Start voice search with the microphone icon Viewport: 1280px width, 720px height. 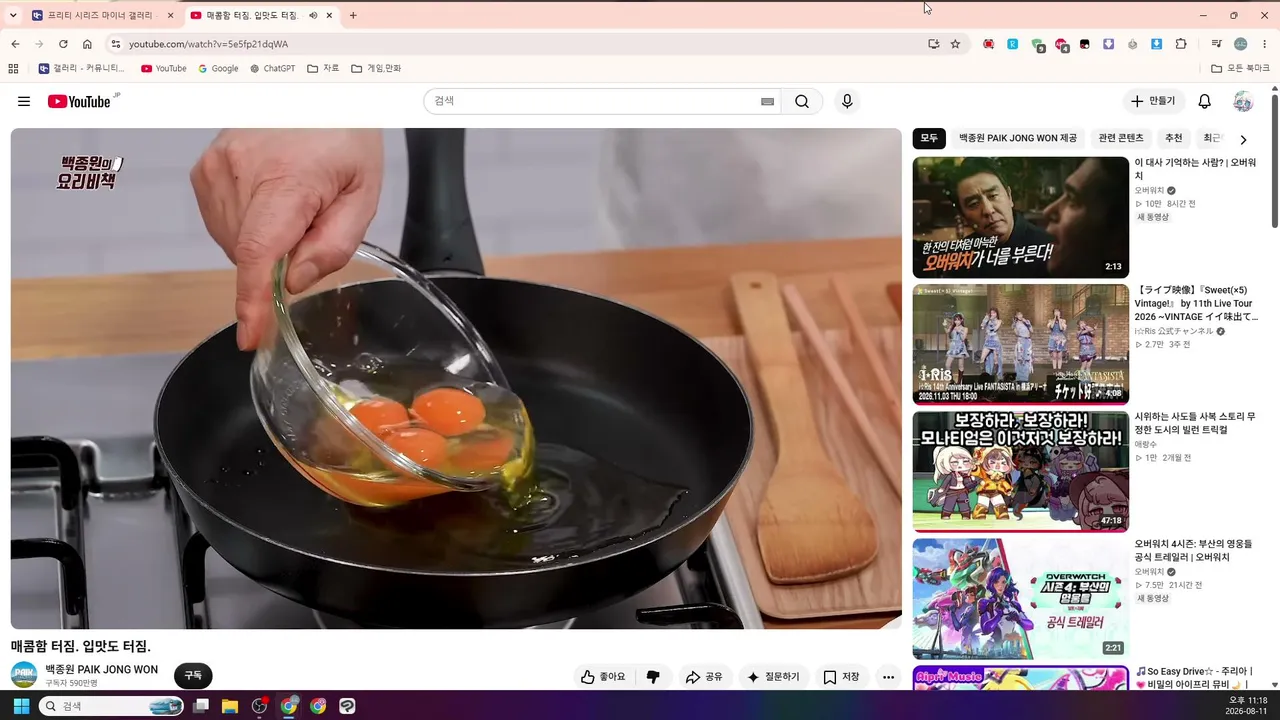coord(847,101)
